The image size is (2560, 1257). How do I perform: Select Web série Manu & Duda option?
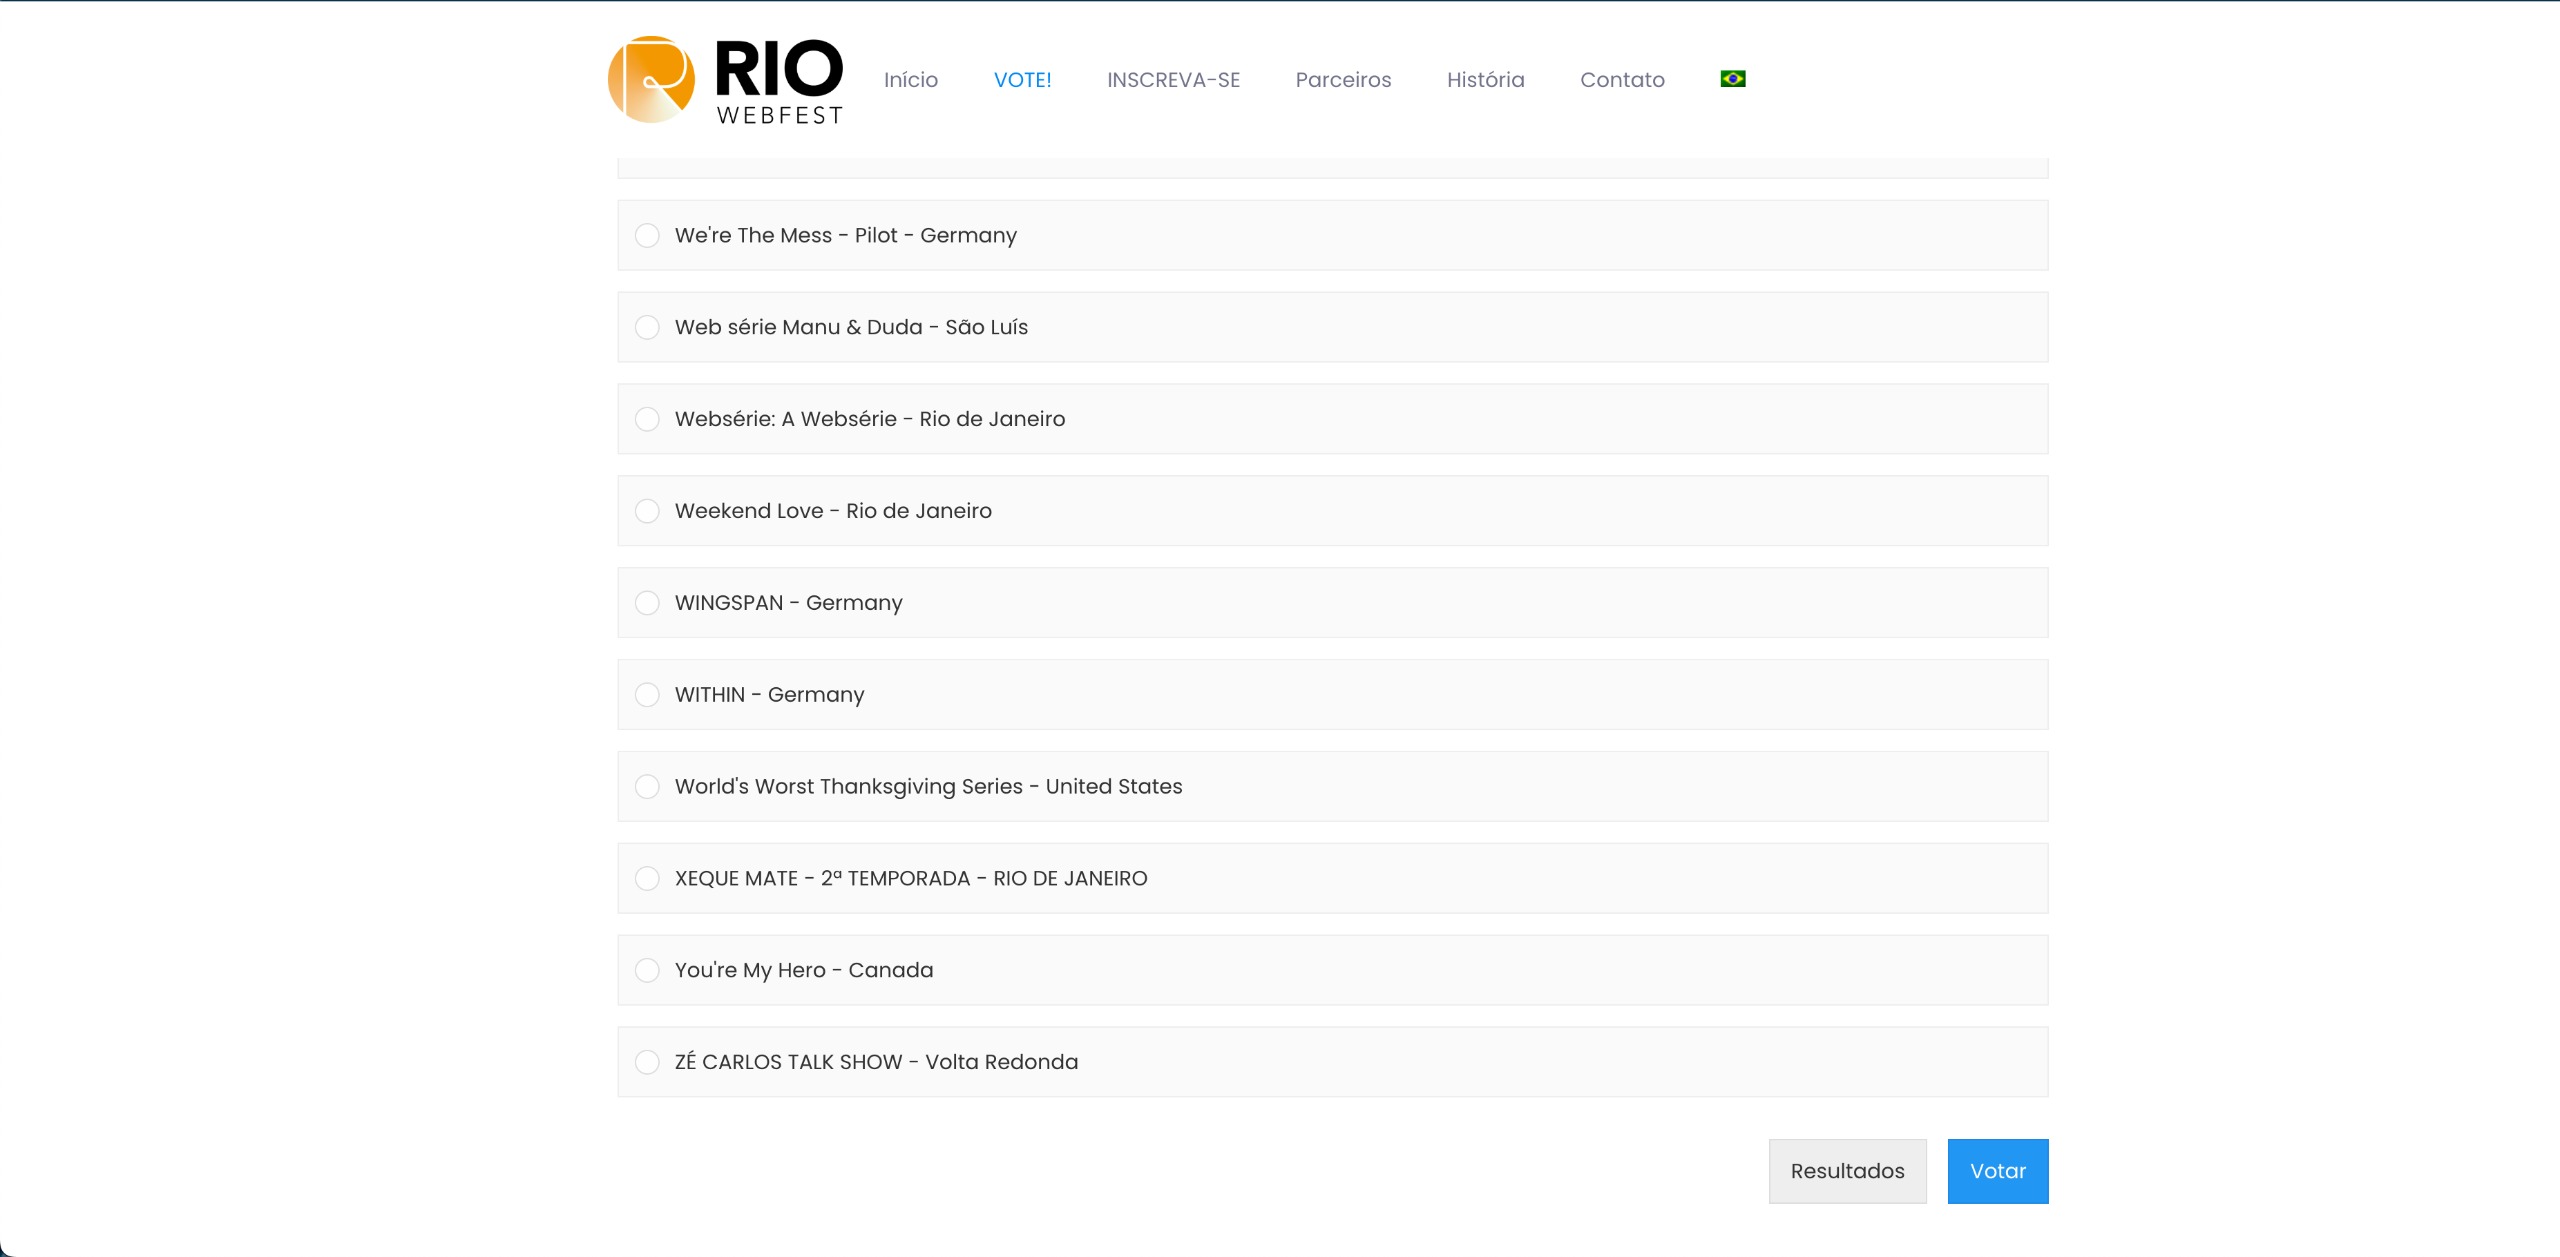coord(648,327)
